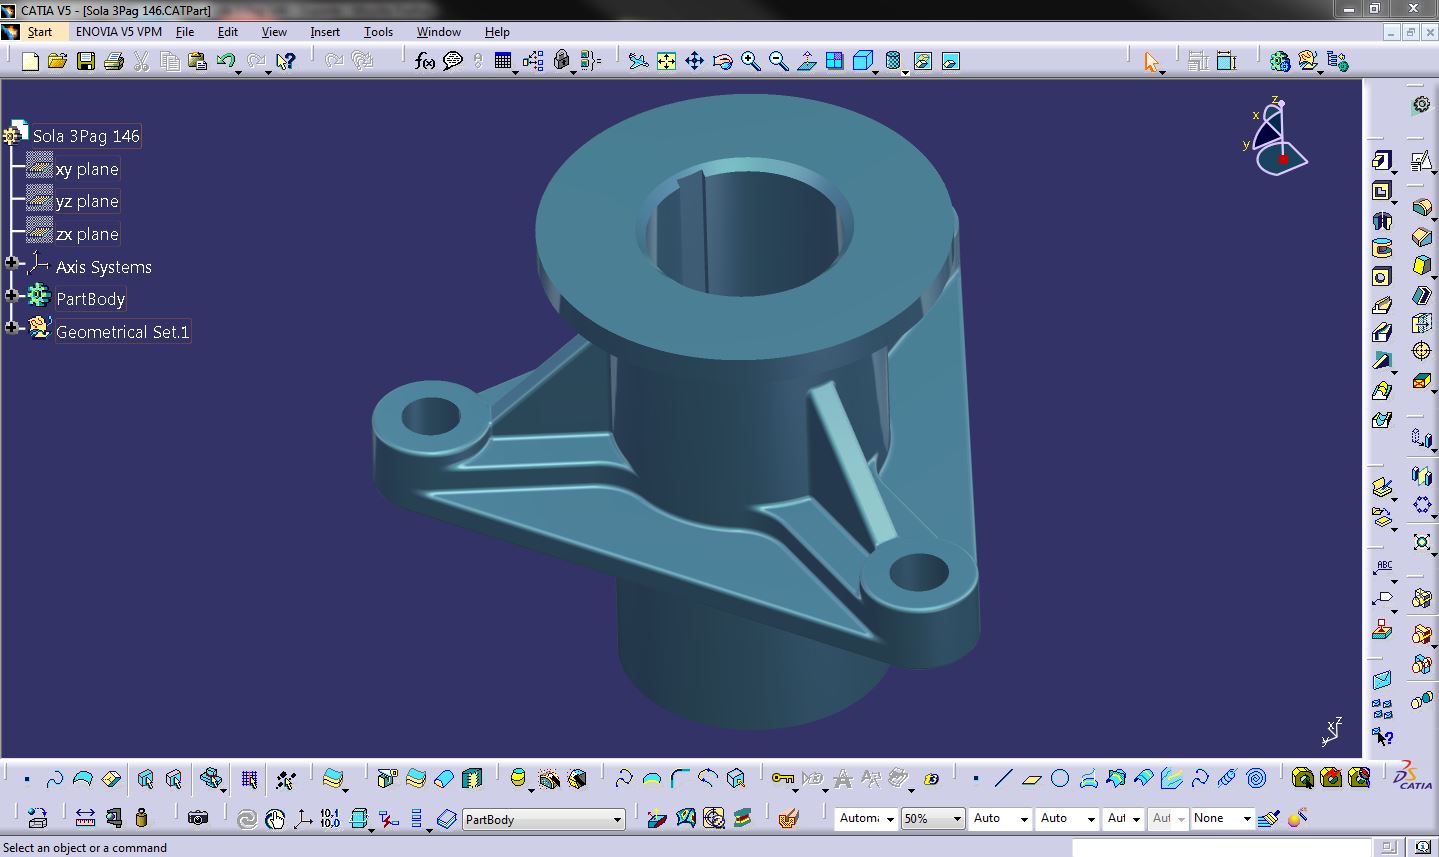Click the Circle tool icon

[1060, 778]
